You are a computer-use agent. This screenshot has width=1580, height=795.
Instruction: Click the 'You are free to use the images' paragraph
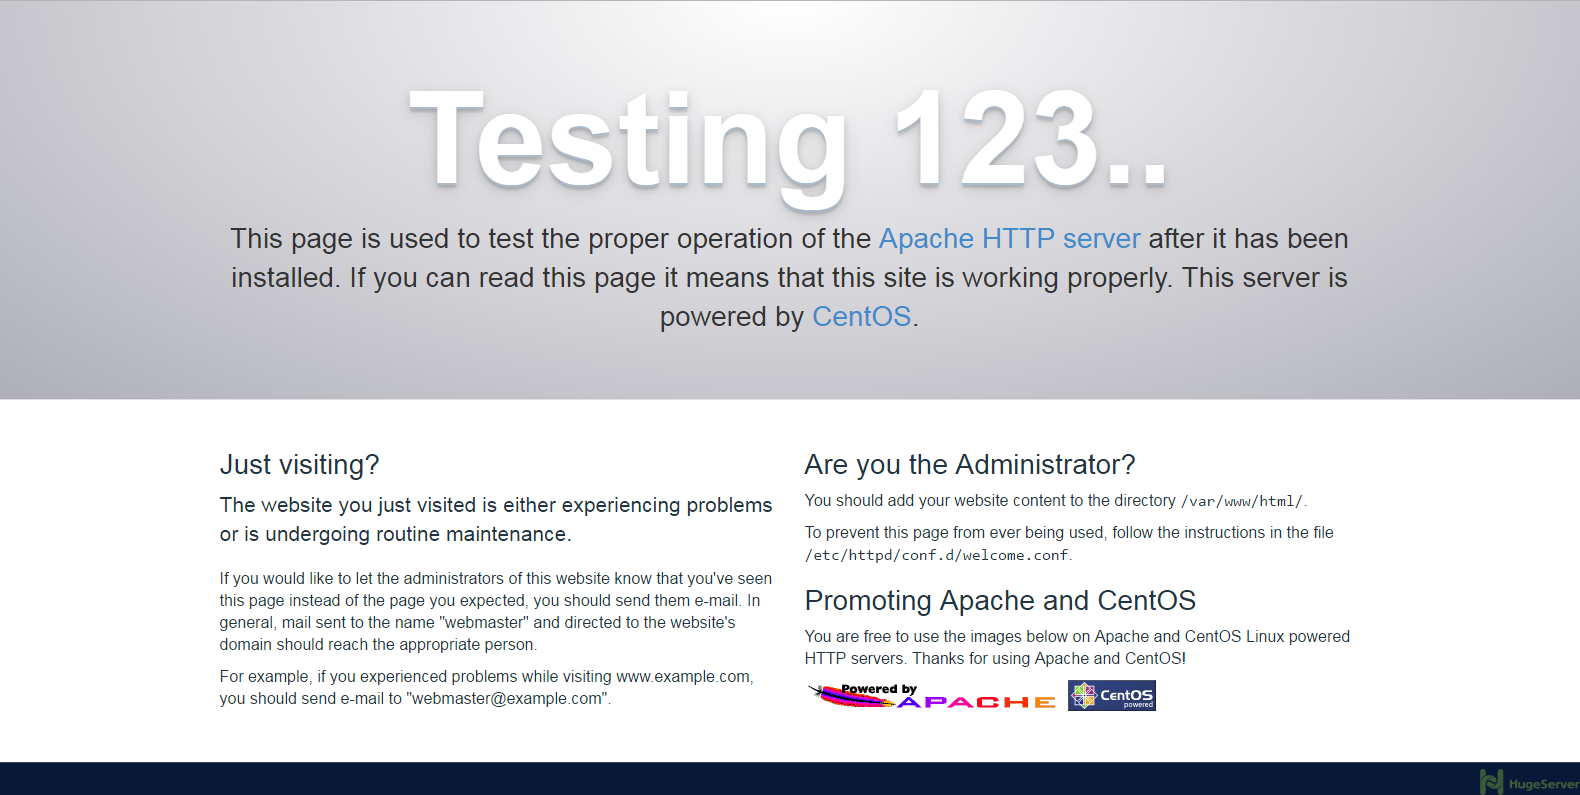[1077, 648]
